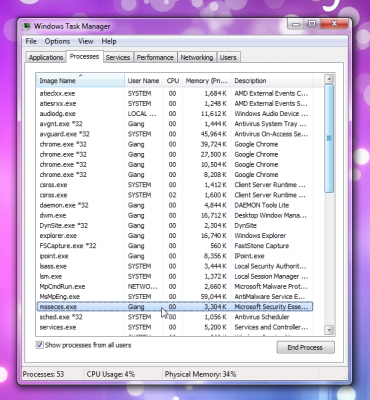
Task: Select the atiesrxx.exe process row
Action: 174,103
